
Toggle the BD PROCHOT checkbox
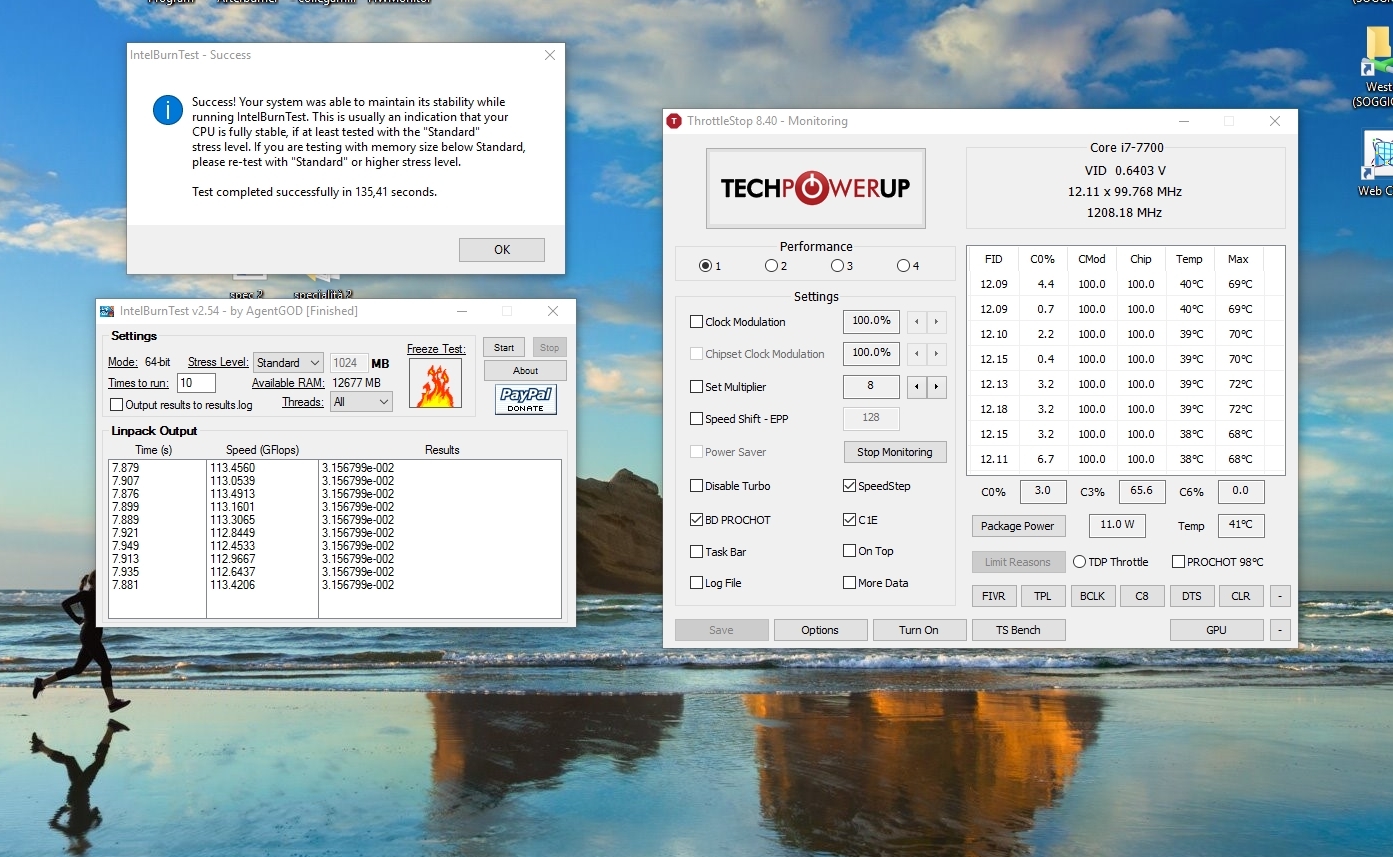[x=696, y=520]
